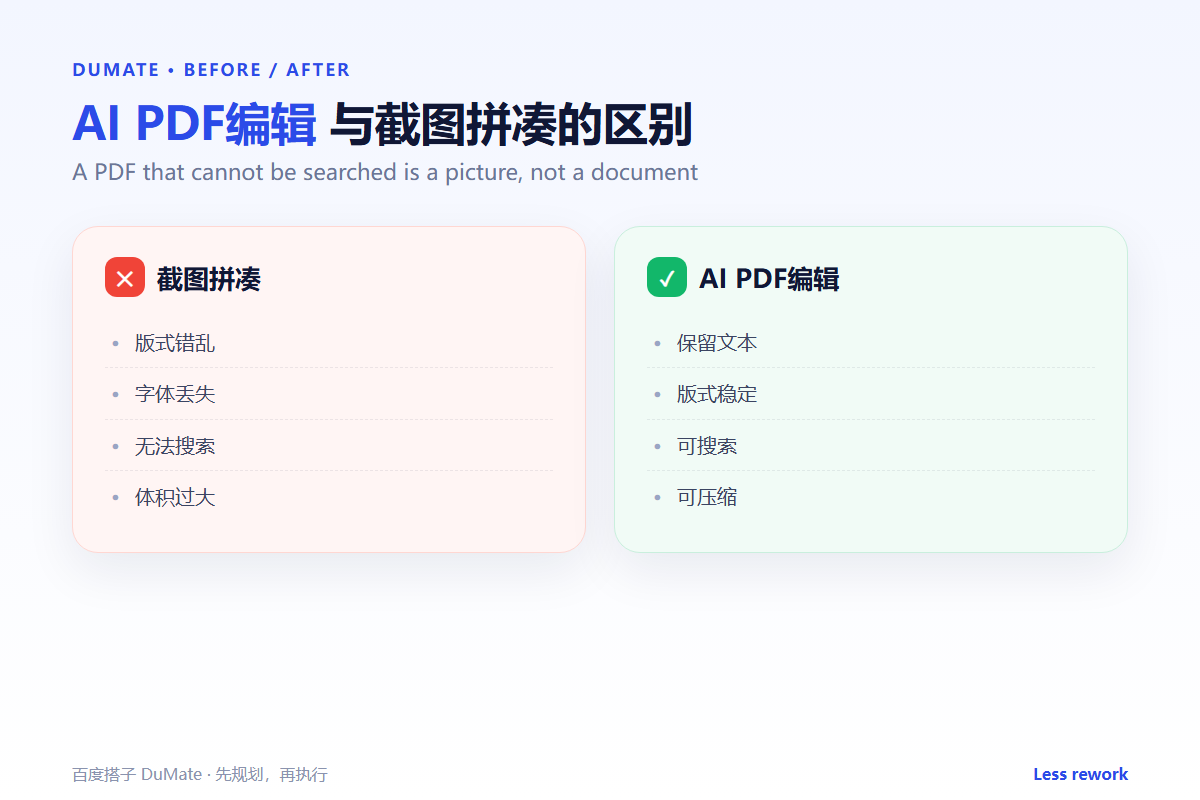
Task: Click the red X icon beside 截图拼凑
Action: tap(125, 277)
